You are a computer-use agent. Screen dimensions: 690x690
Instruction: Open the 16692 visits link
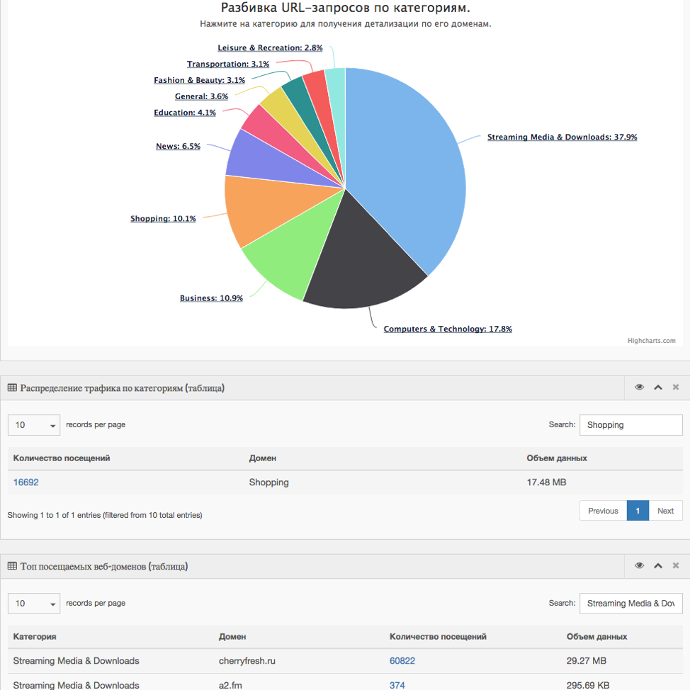point(26,482)
